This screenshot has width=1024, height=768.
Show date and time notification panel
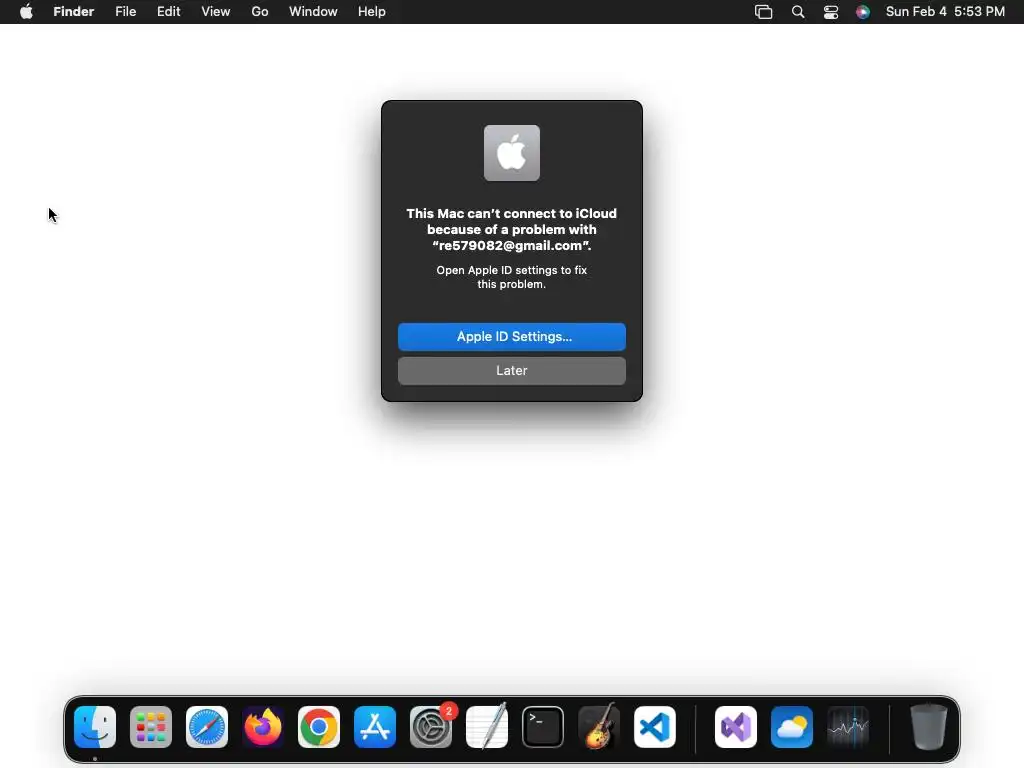945,12
